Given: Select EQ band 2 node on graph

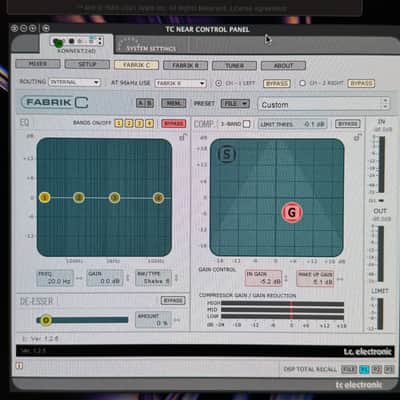Looking at the screenshot, I should coord(79,198).
